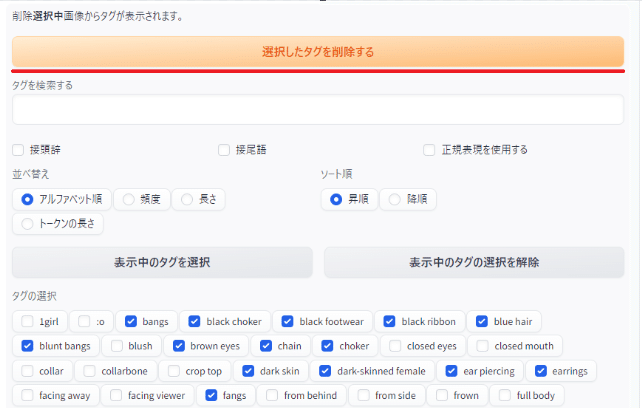
Task: Click the 選択したタグを削除する button
Action: [x=318, y=52]
